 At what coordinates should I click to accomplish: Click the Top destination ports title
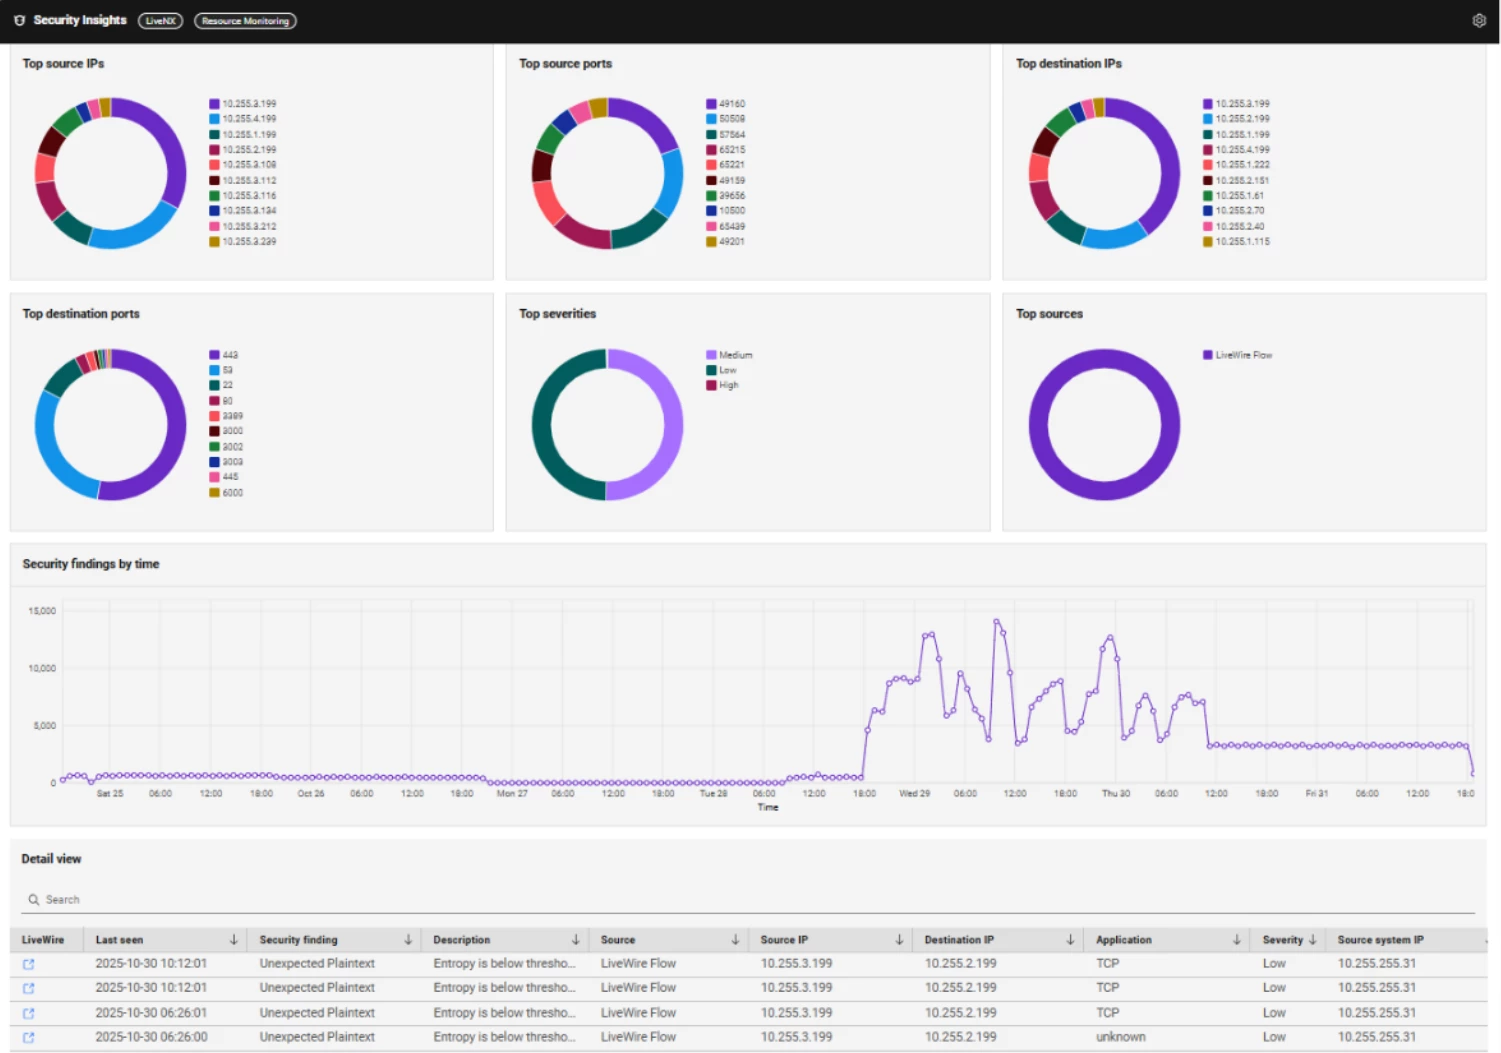click(x=81, y=314)
